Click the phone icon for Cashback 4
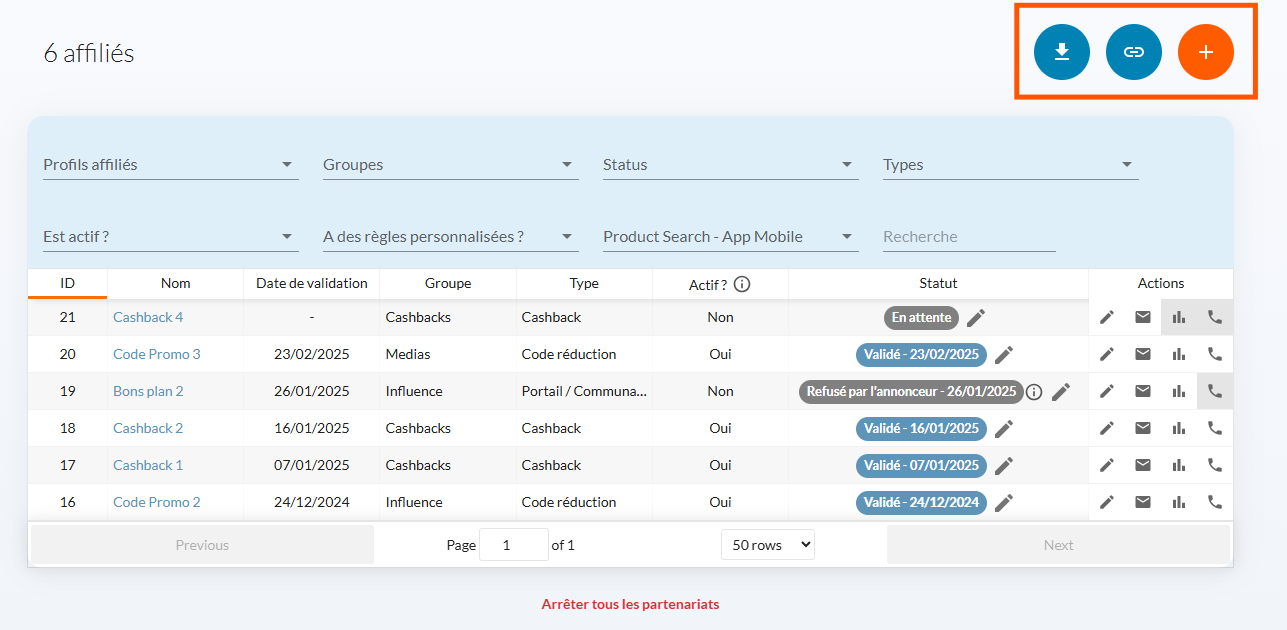The height and width of the screenshot is (630, 1287). pyautogui.click(x=1215, y=317)
